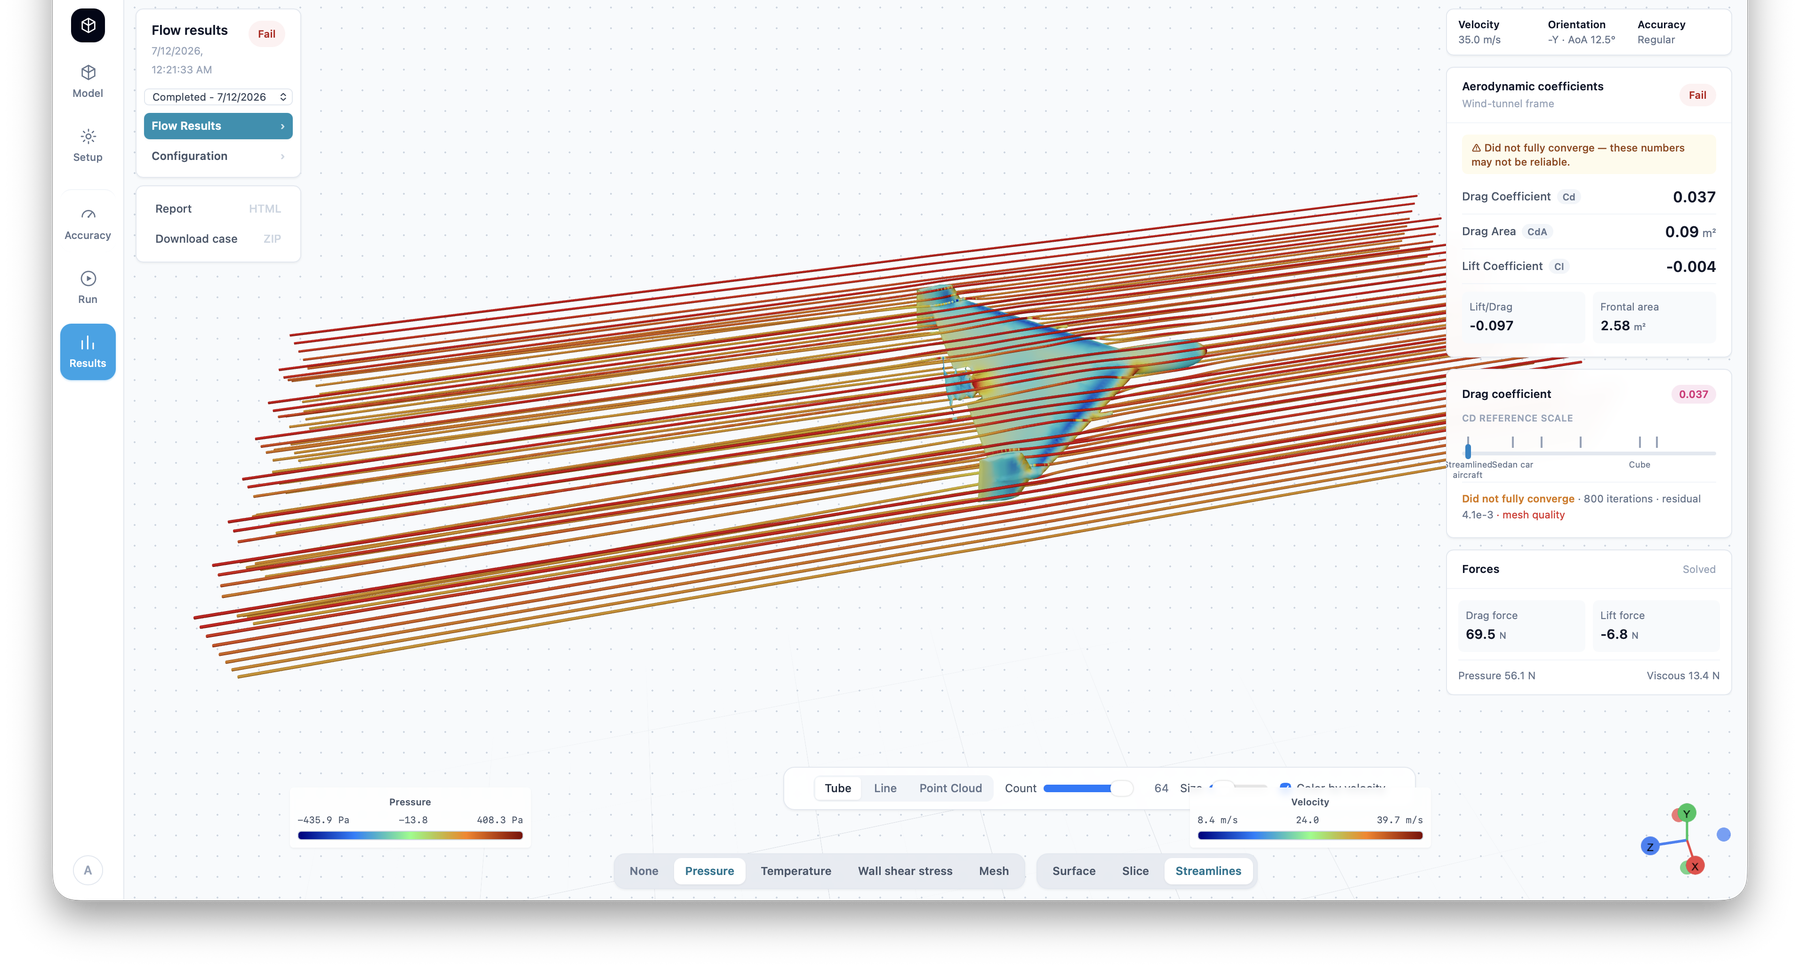1800x970 pixels.
Task: Click the Viscous 13.4 N text
Action: (1683, 676)
